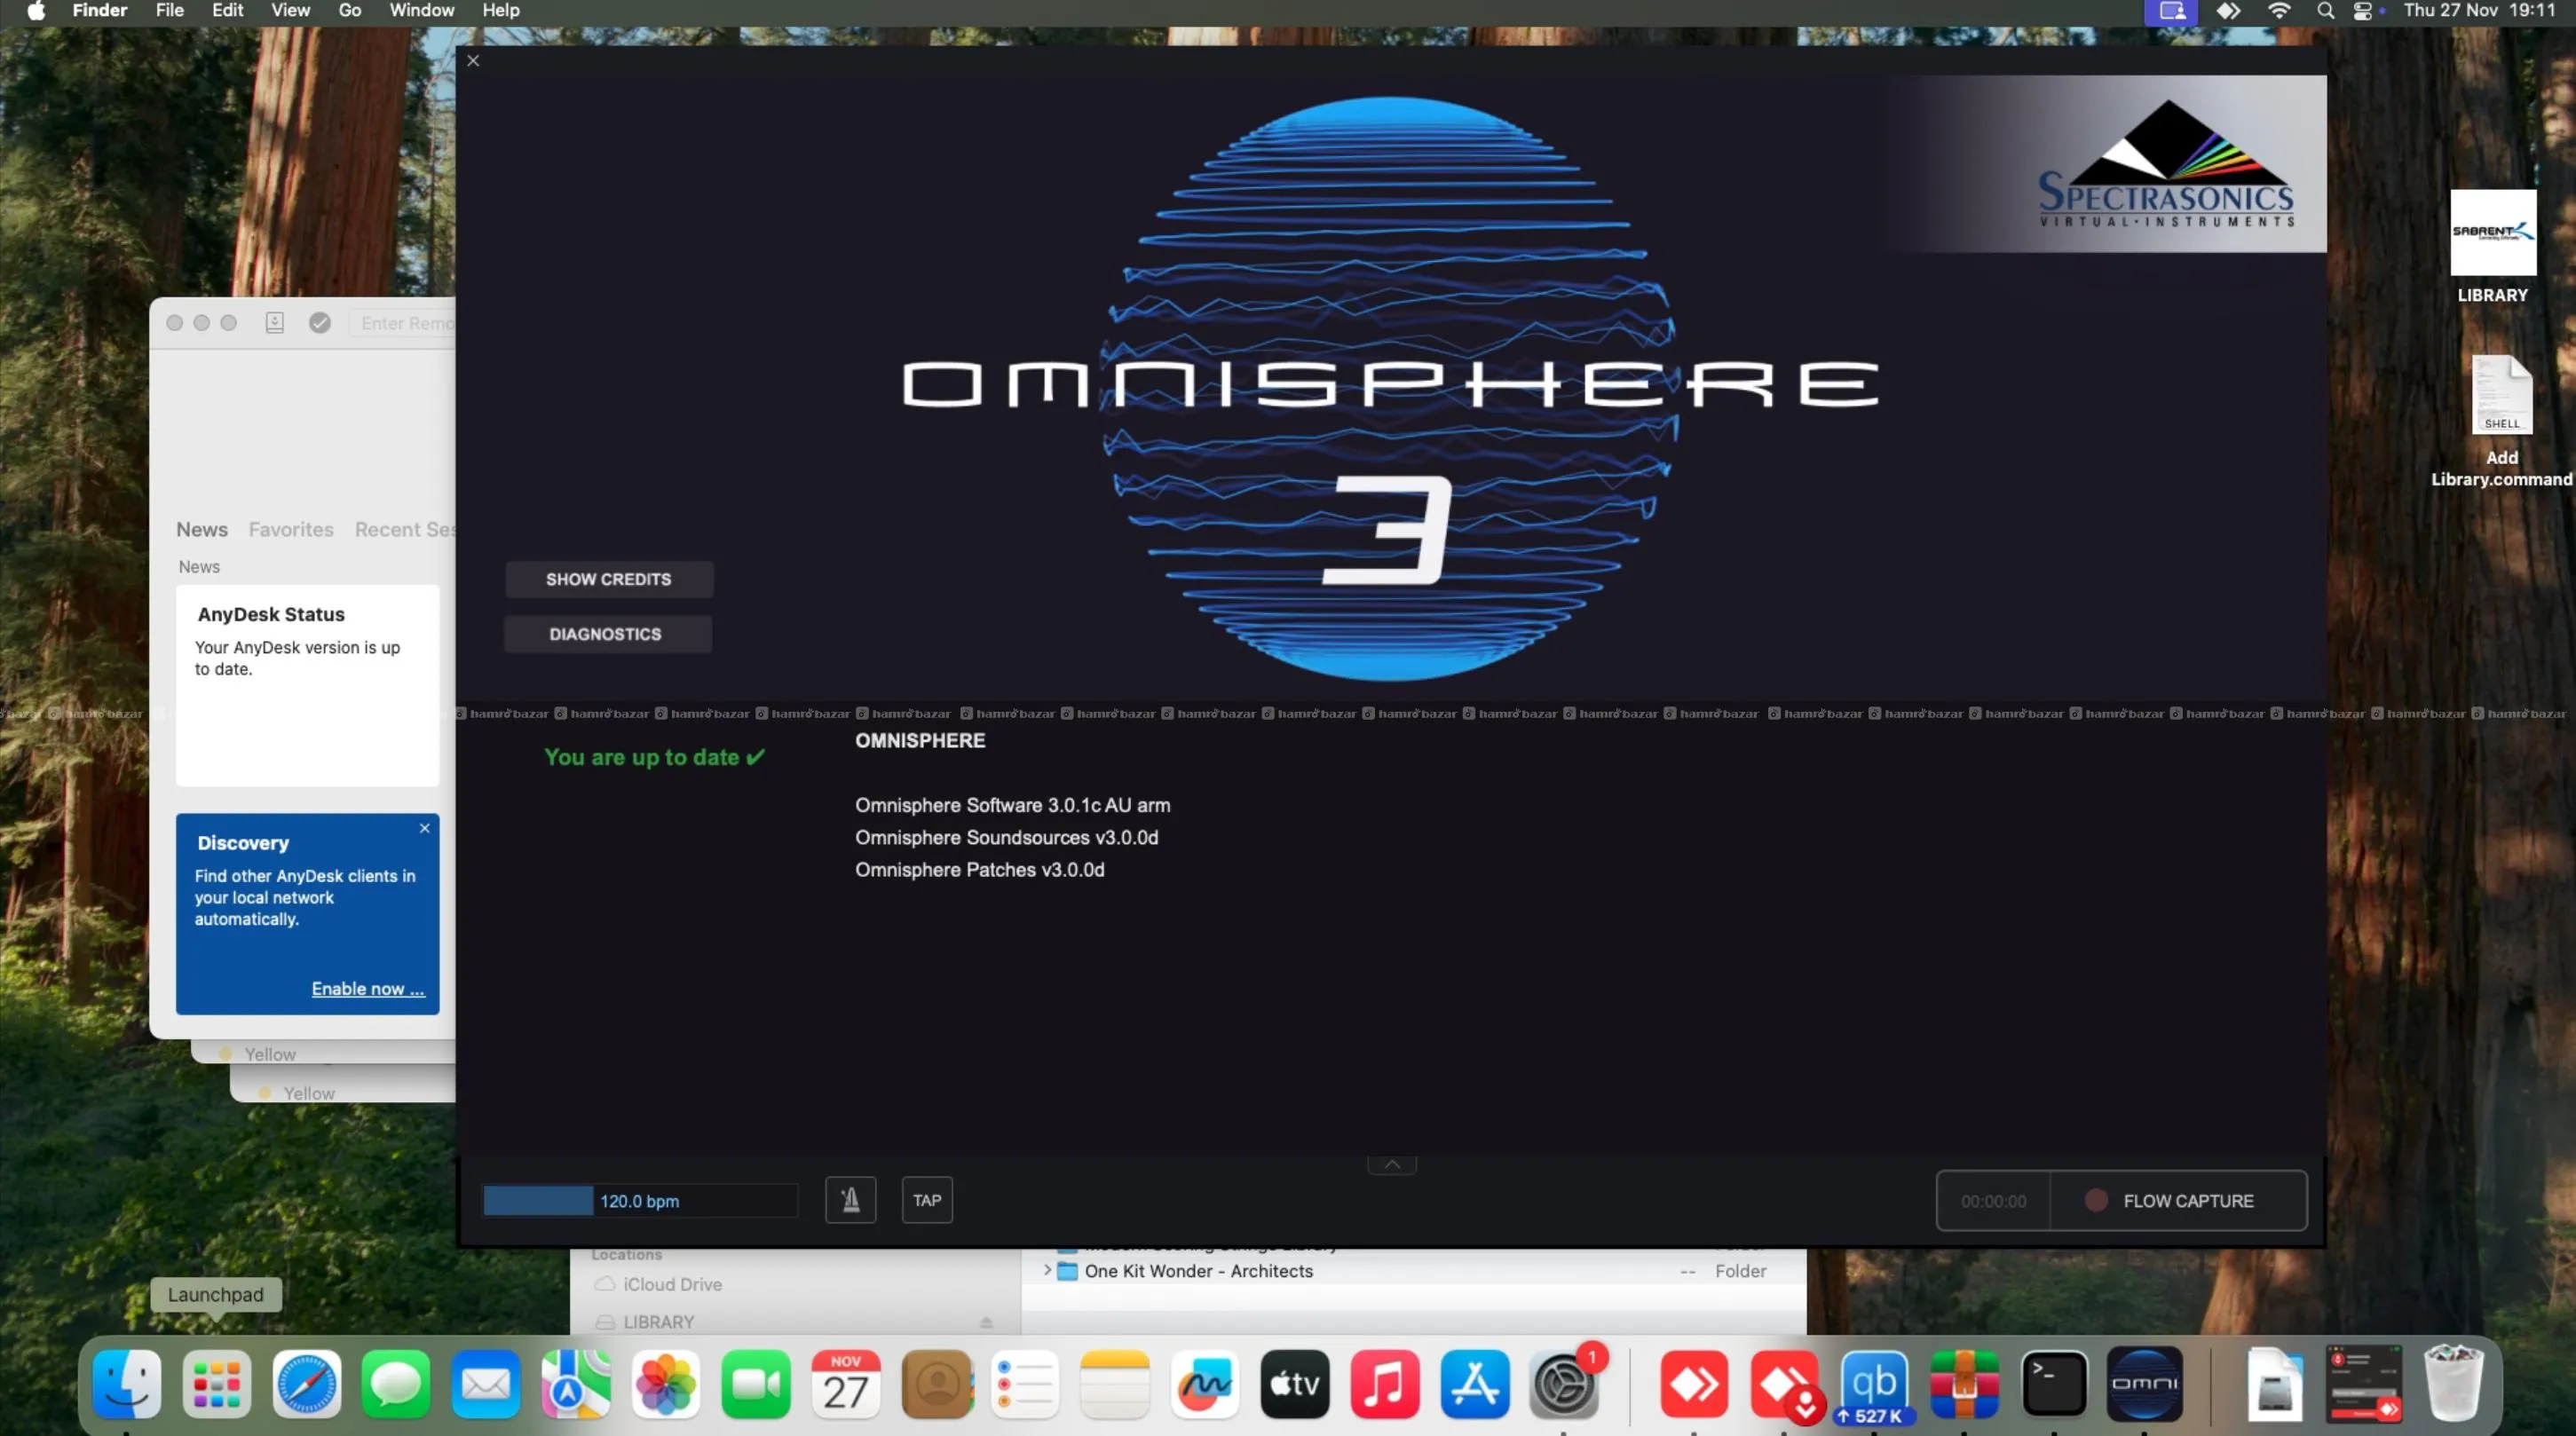
Task: Open Messages from the Dock
Action: point(396,1384)
